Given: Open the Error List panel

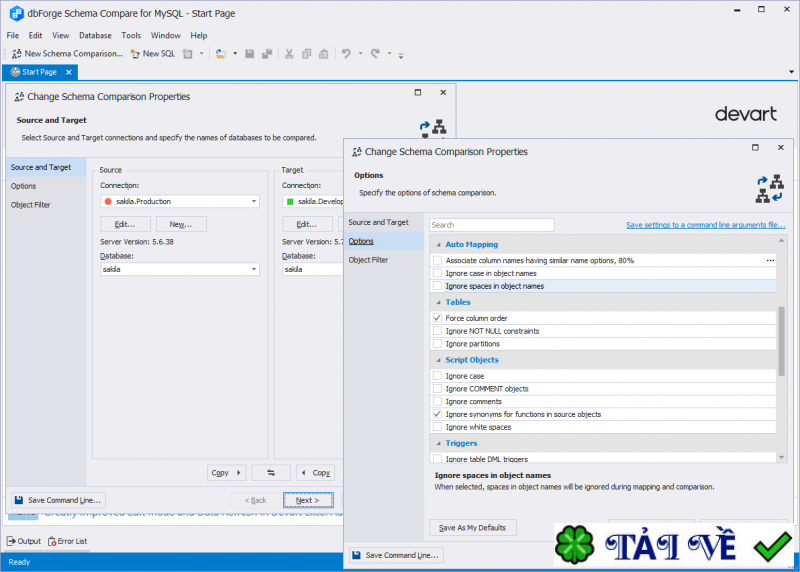Looking at the screenshot, I should (x=67, y=541).
